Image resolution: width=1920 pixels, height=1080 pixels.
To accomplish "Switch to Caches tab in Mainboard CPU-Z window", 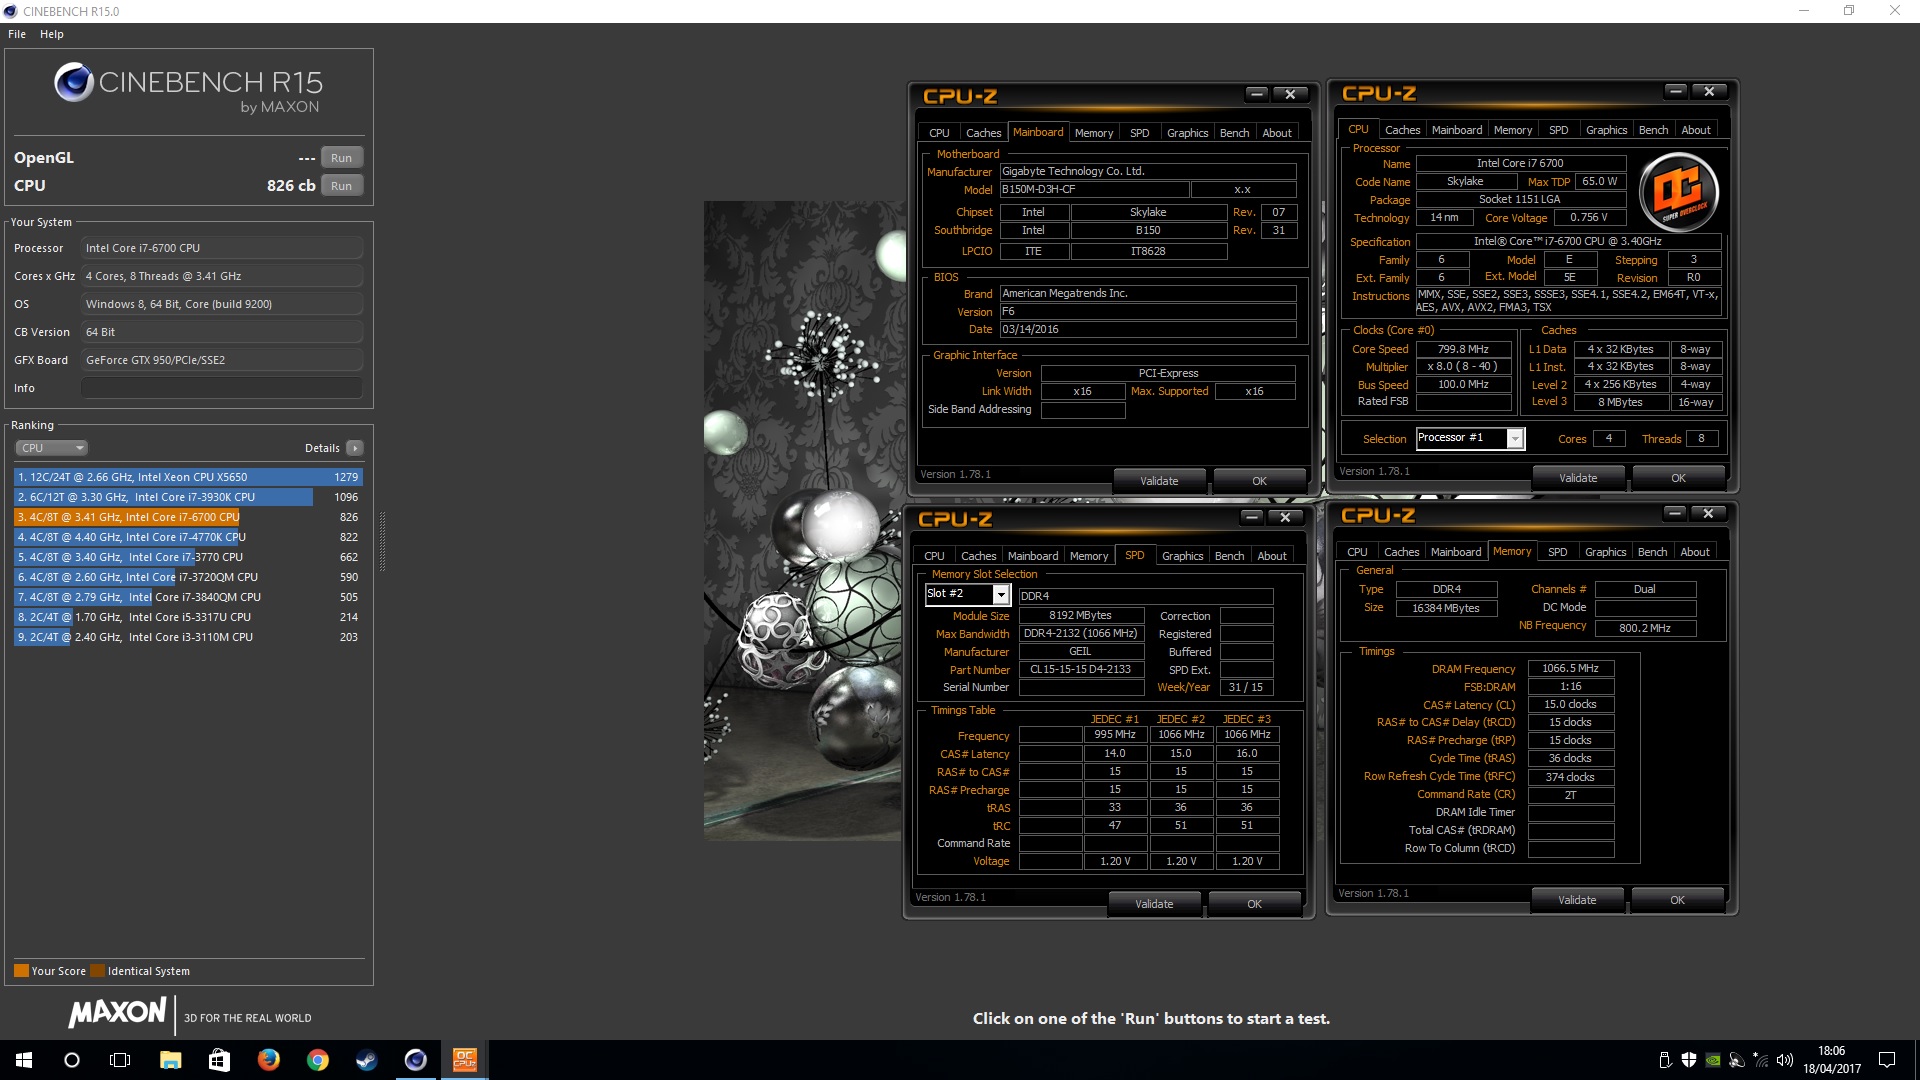I will click(x=983, y=133).
